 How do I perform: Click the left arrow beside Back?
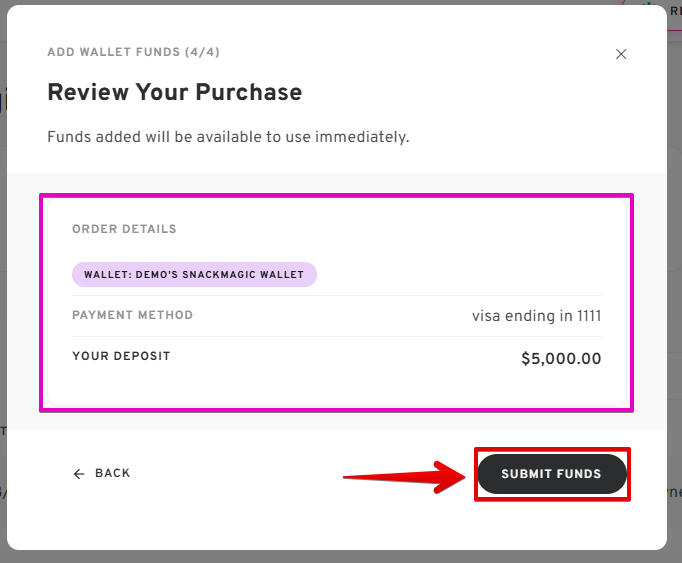click(x=79, y=474)
